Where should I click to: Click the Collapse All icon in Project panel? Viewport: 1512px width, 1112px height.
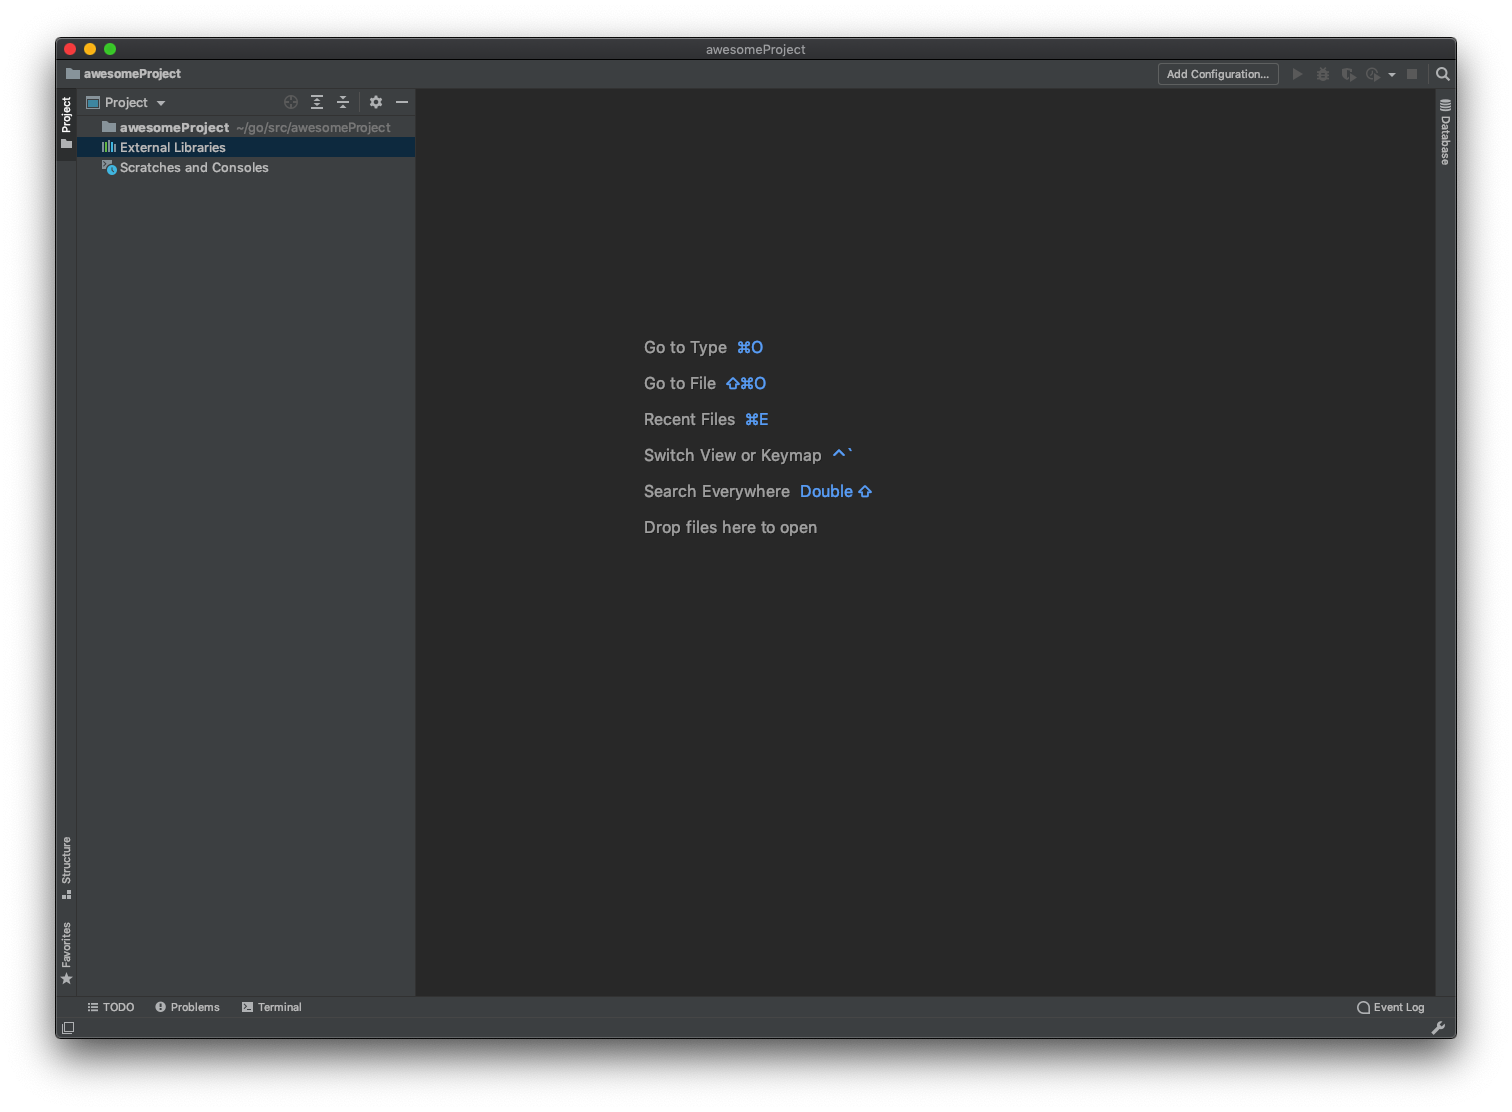343,102
